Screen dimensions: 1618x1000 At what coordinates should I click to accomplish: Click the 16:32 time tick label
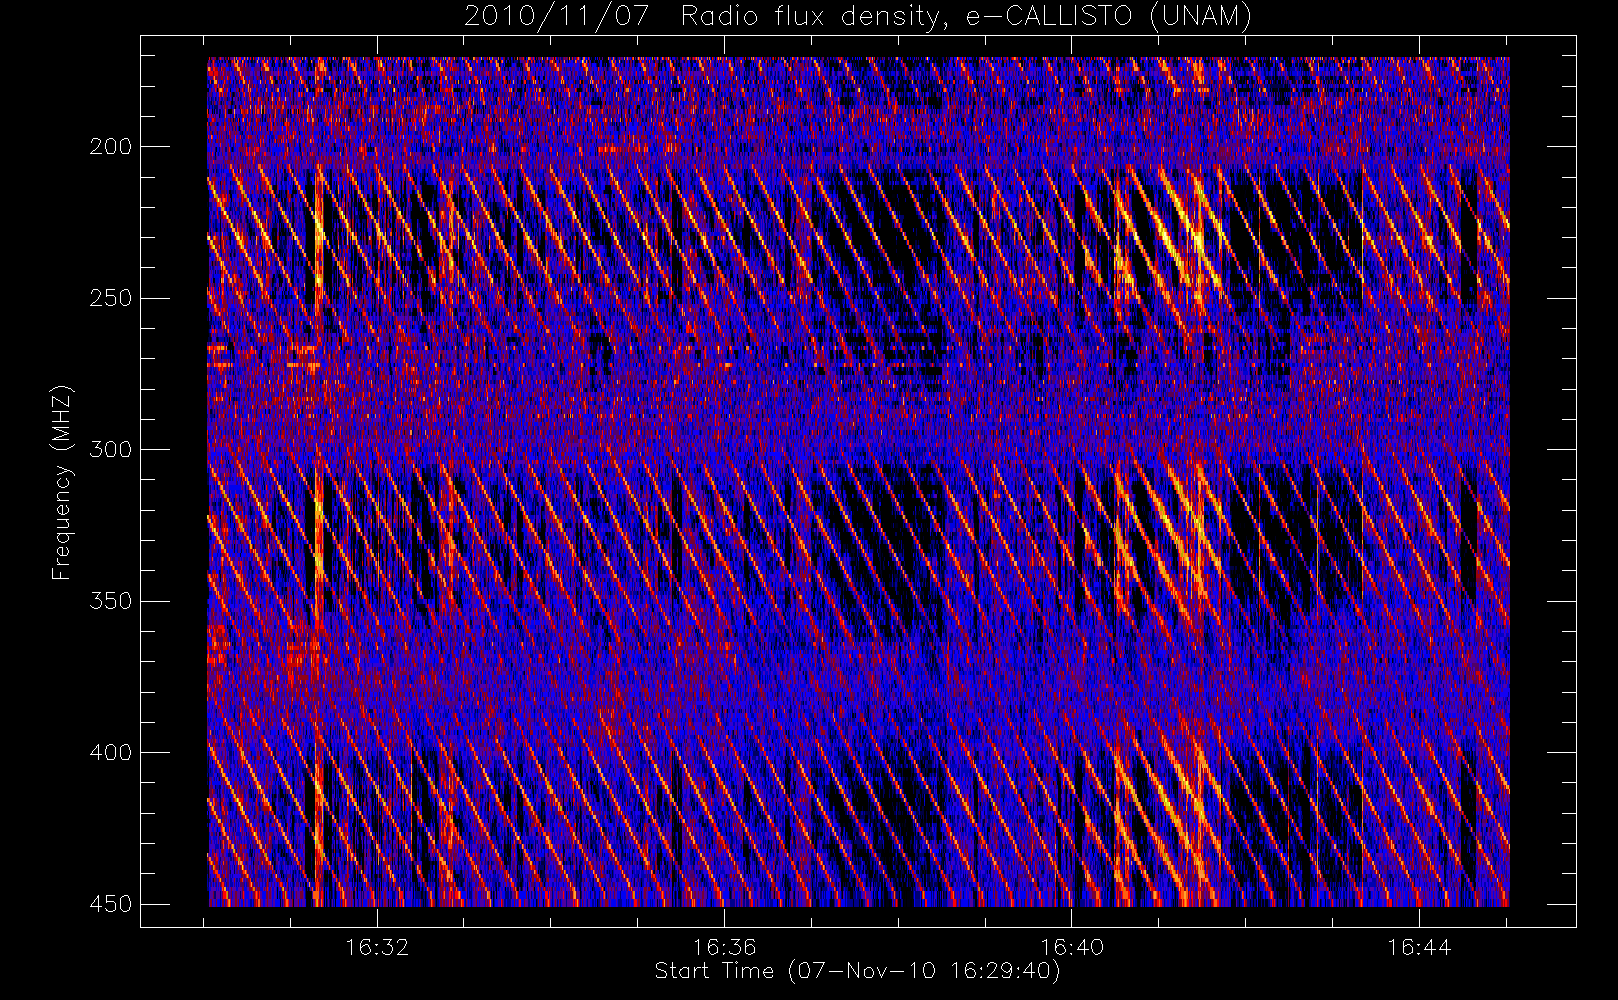coord(377,947)
